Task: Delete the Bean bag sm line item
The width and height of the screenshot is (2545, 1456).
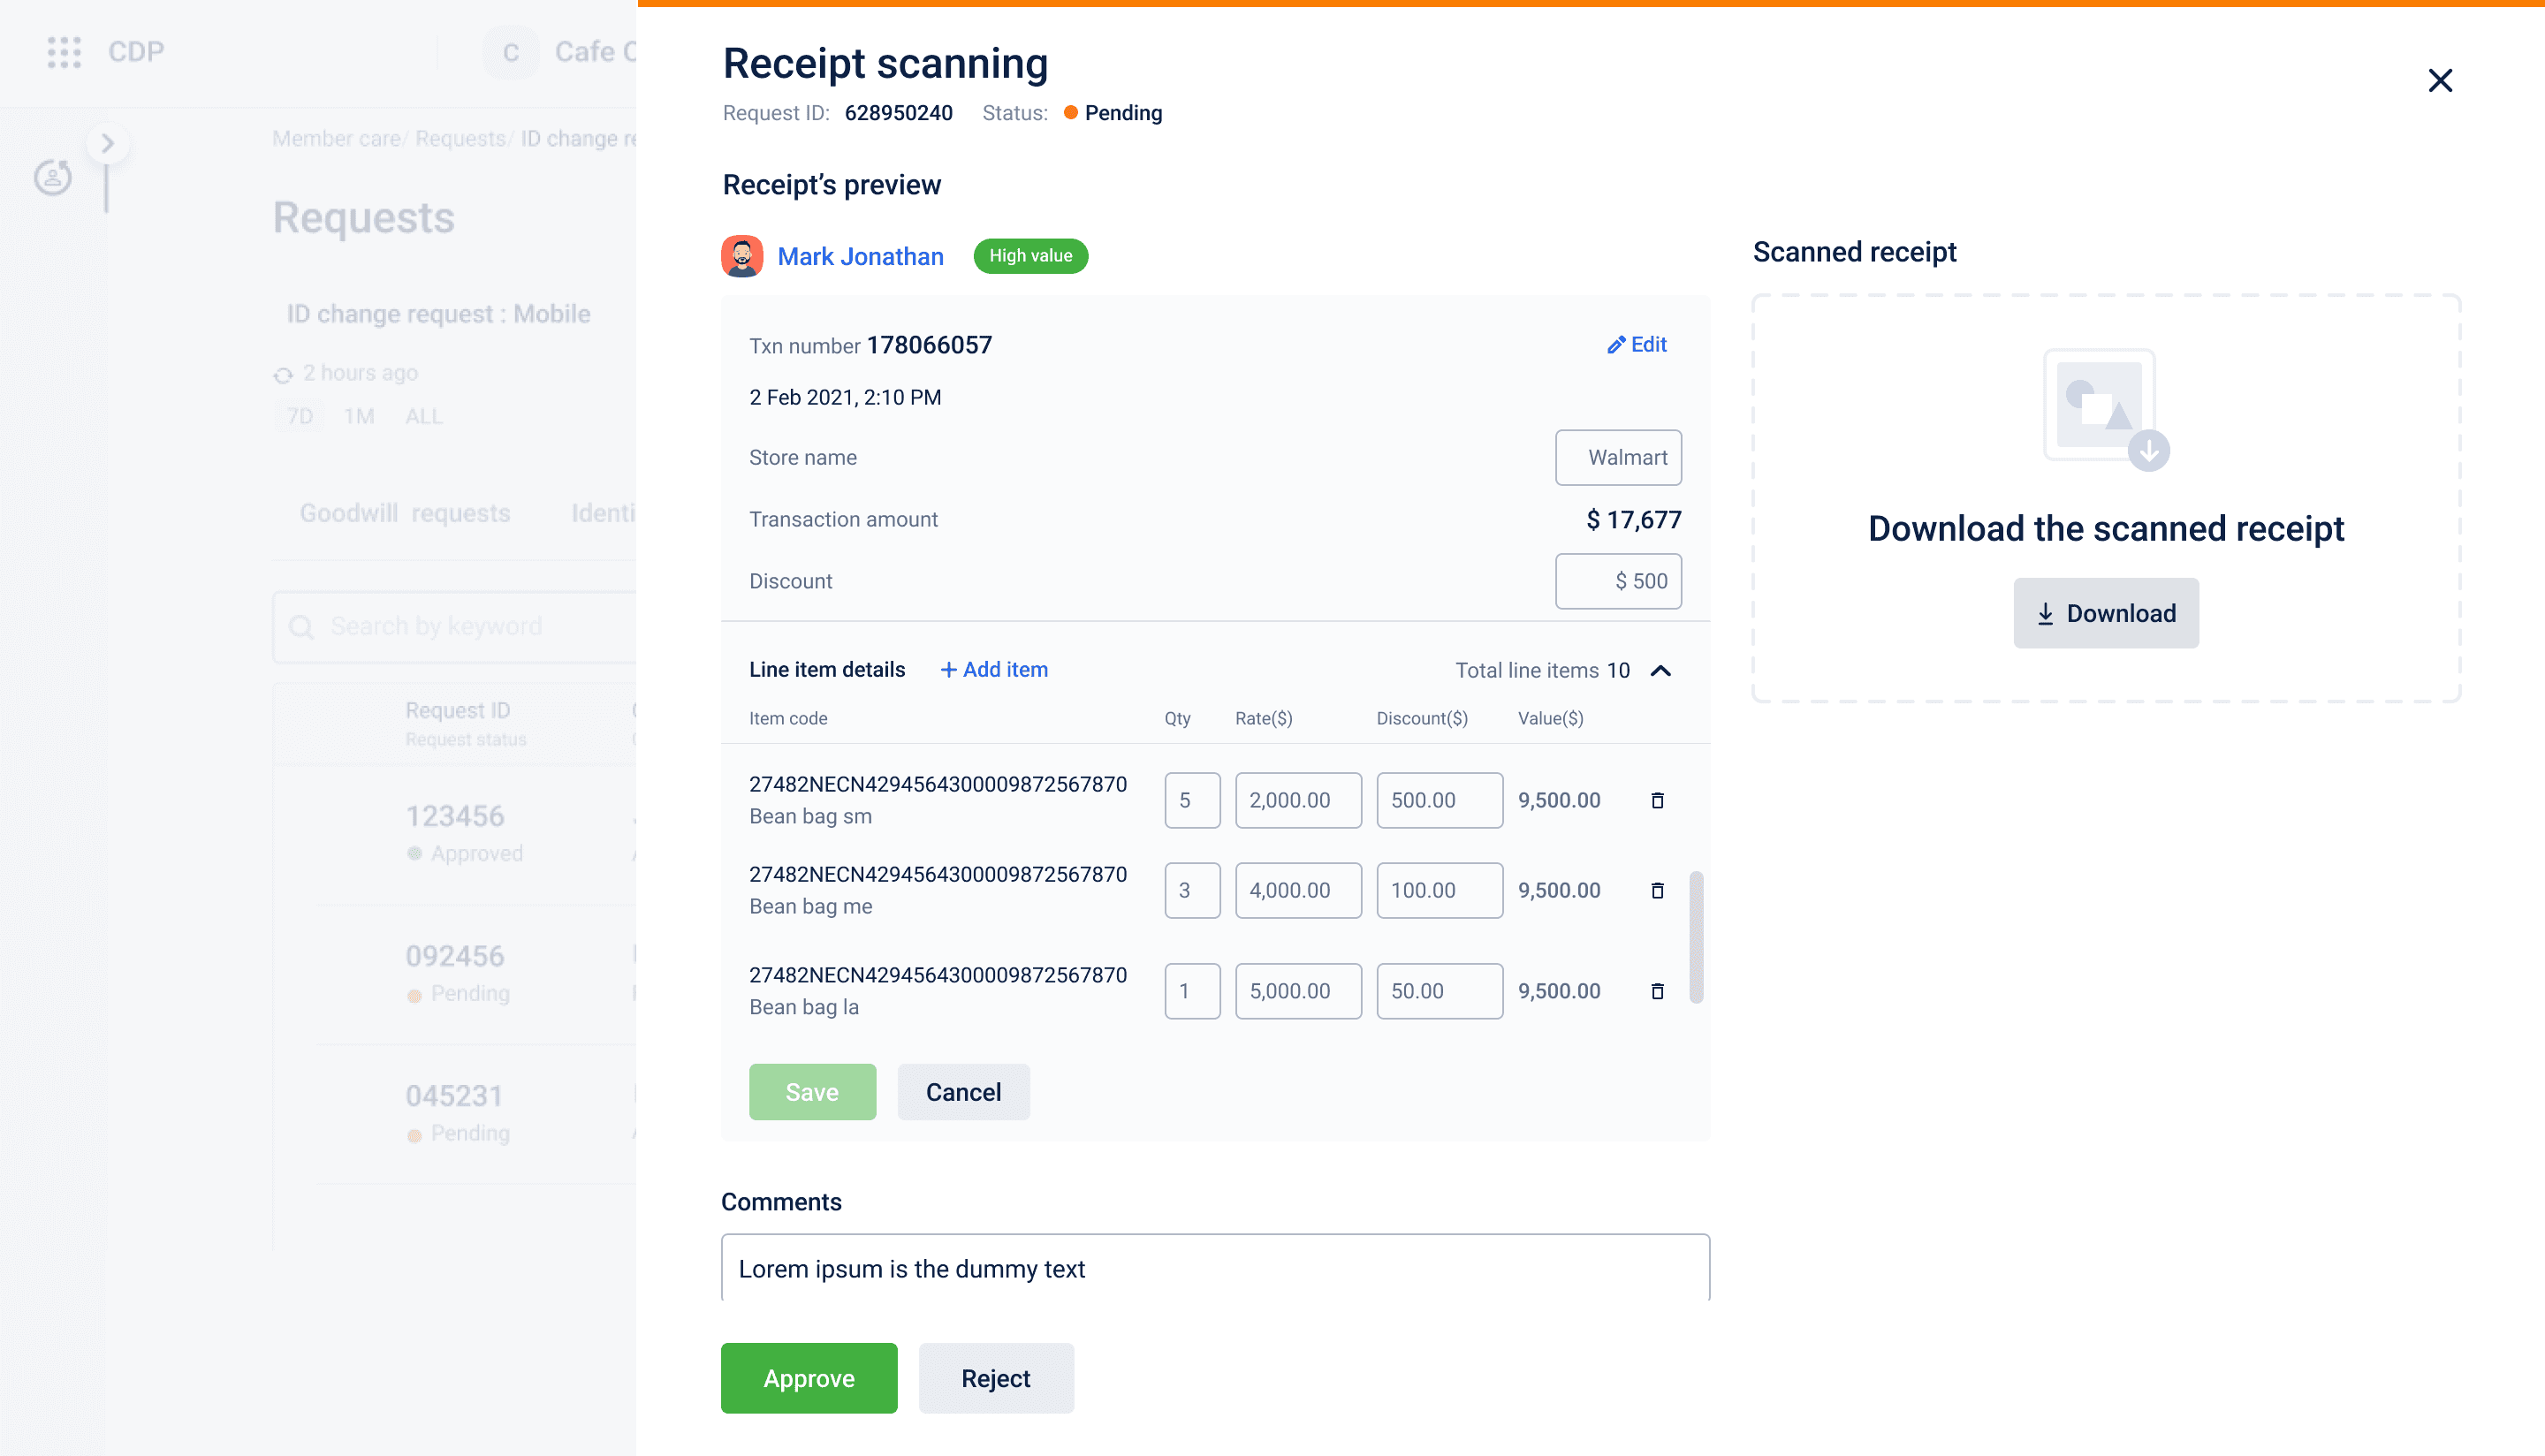Action: pos(1657,800)
